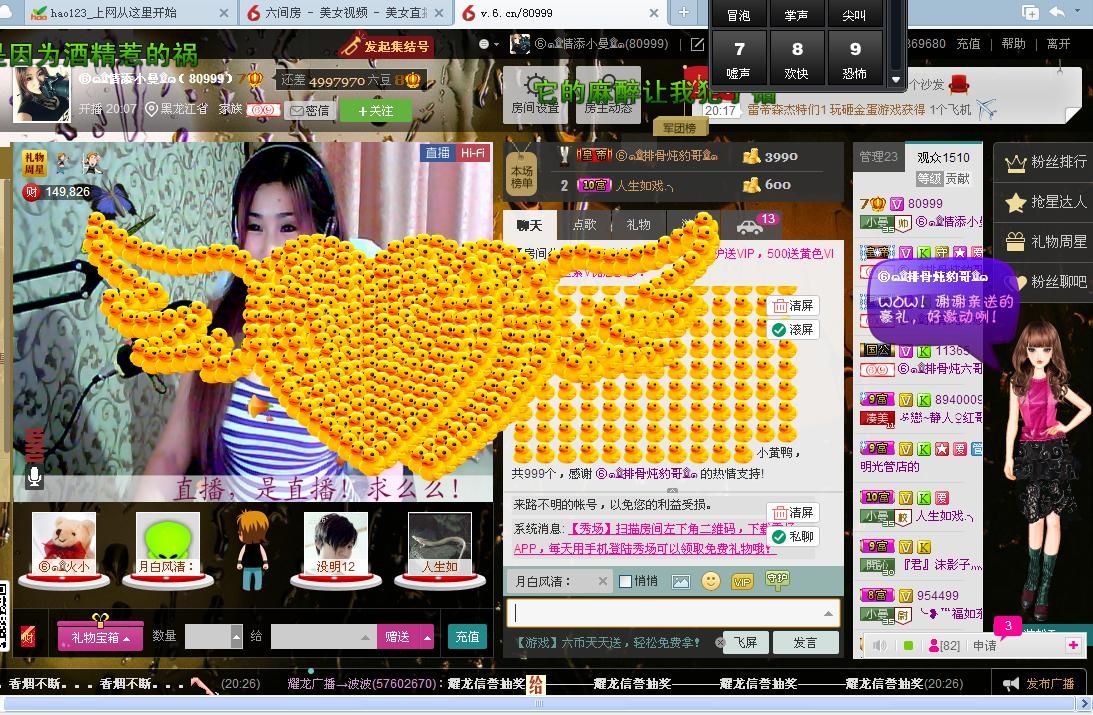Expand the 礼物宝箱 gift box menu
Viewport: 1093px width, 715px height.
click(x=100, y=637)
